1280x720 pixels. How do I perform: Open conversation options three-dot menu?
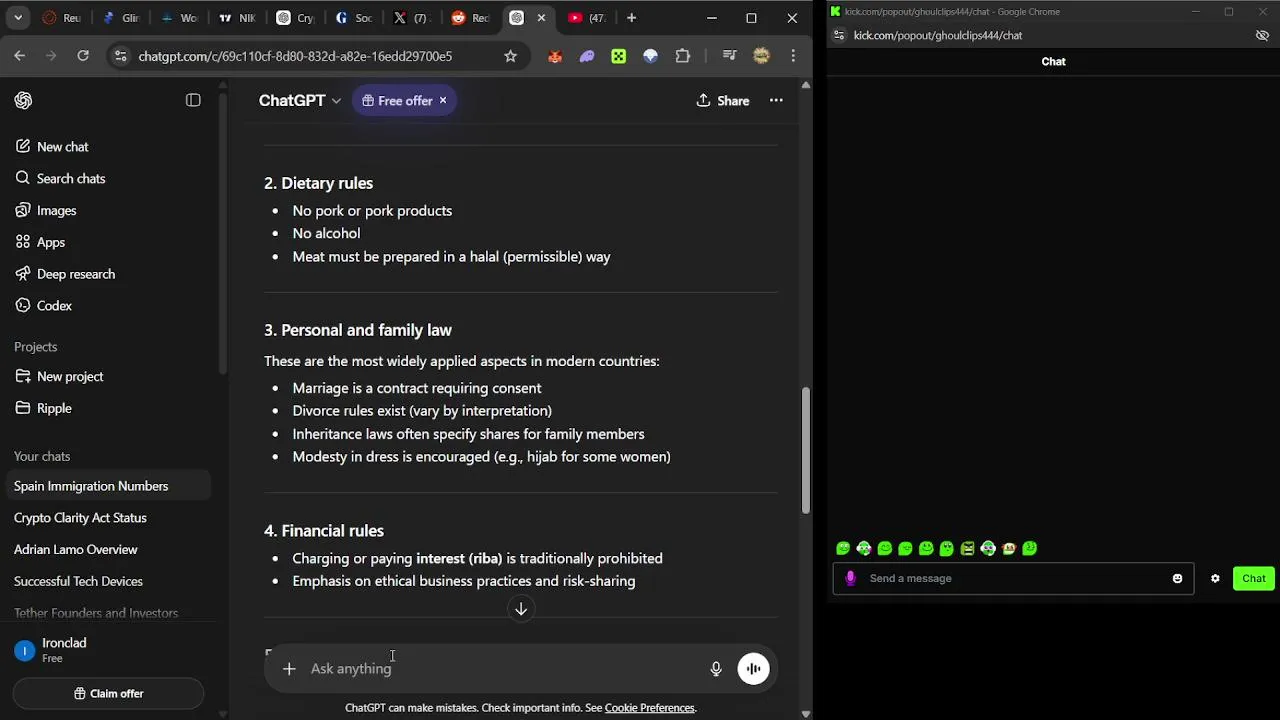tap(776, 101)
